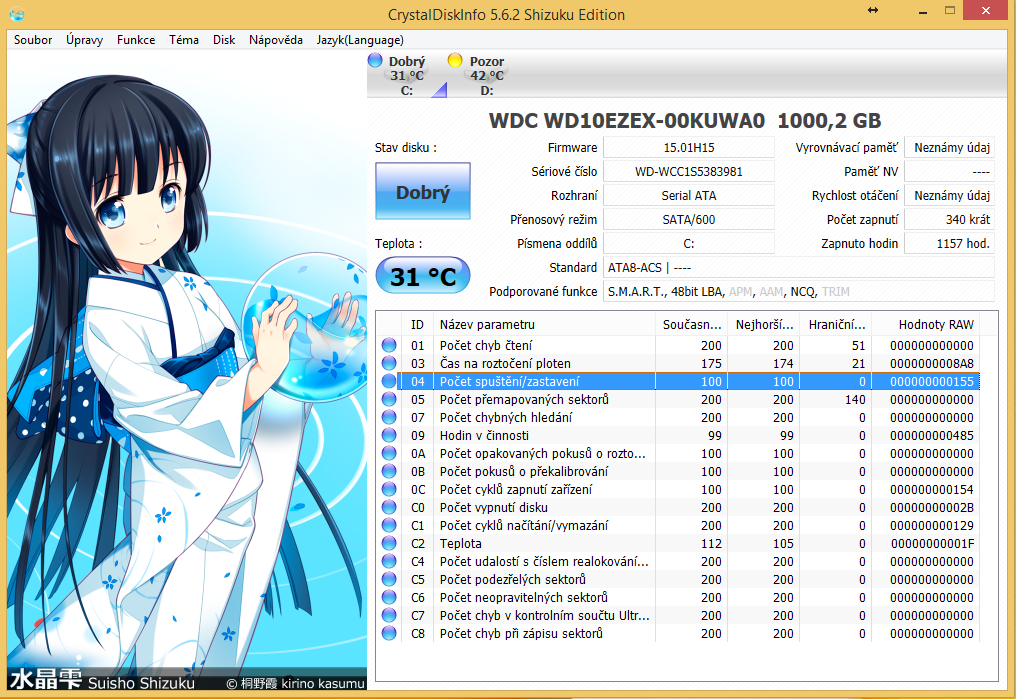Click the Písmena oddílů field C:
This screenshot has width=1016, height=699.
689,244
